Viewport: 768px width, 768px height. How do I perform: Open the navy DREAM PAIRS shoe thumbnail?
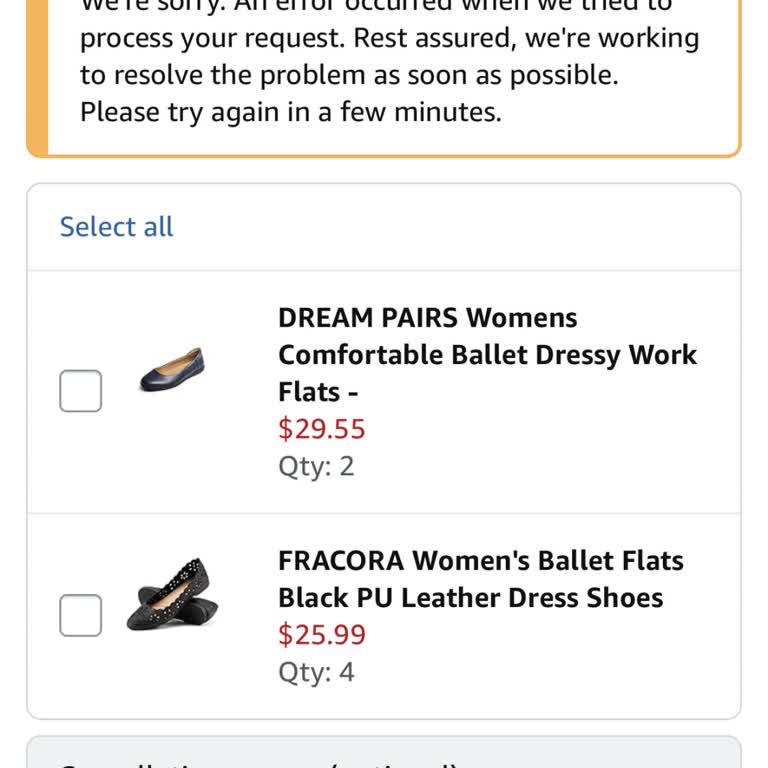172,371
